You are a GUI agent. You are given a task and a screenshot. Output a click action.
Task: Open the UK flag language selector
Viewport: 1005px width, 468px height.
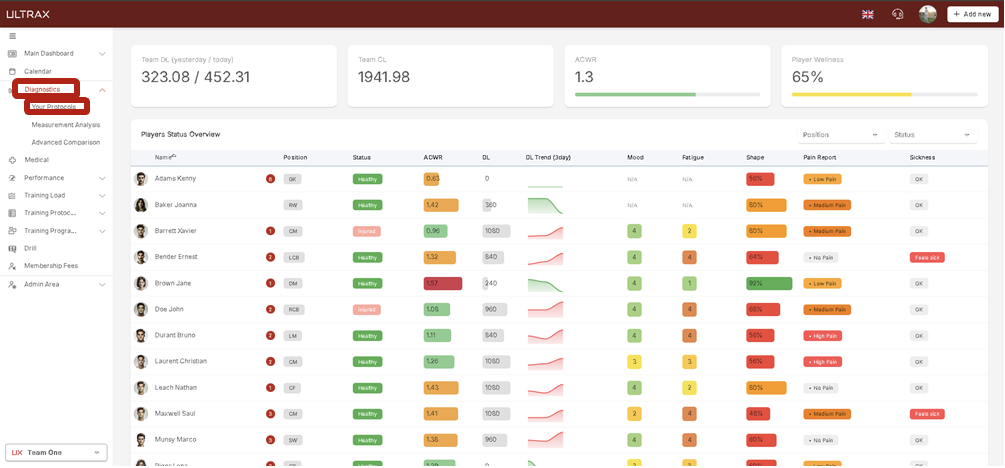867,14
